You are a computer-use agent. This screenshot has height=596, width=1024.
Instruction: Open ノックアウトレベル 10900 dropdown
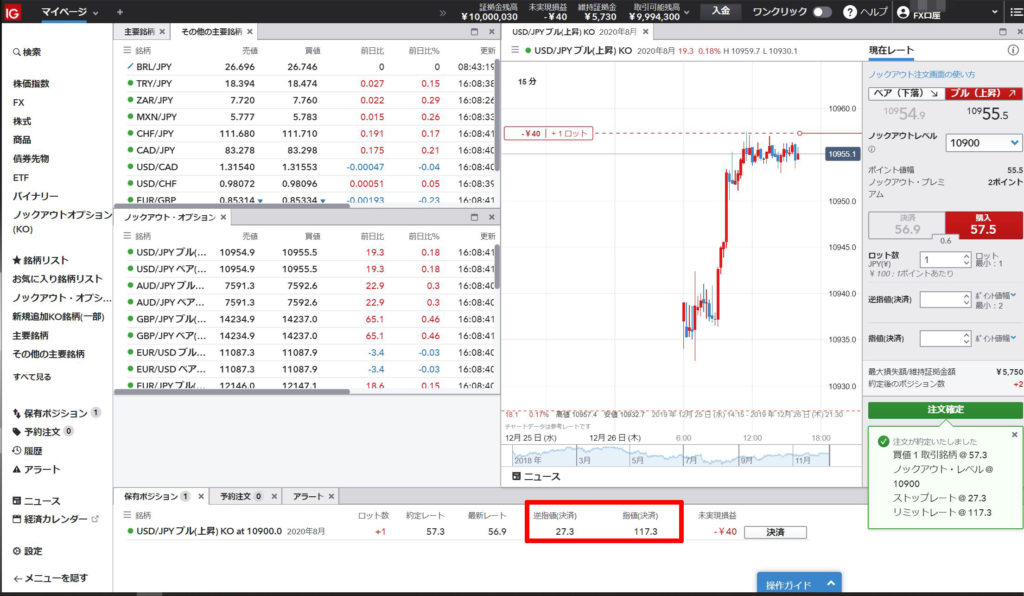[x=984, y=143]
